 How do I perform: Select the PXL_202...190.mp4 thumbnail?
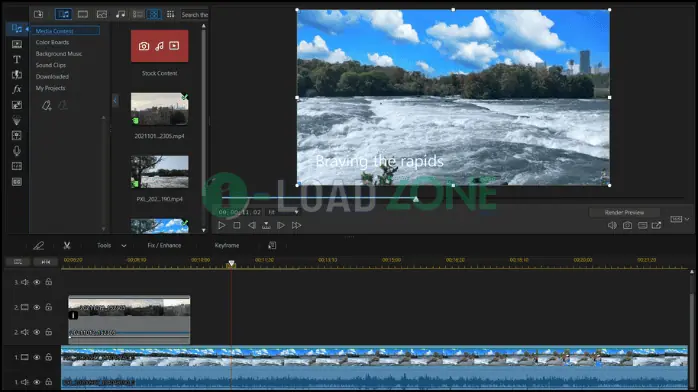tap(159, 172)
